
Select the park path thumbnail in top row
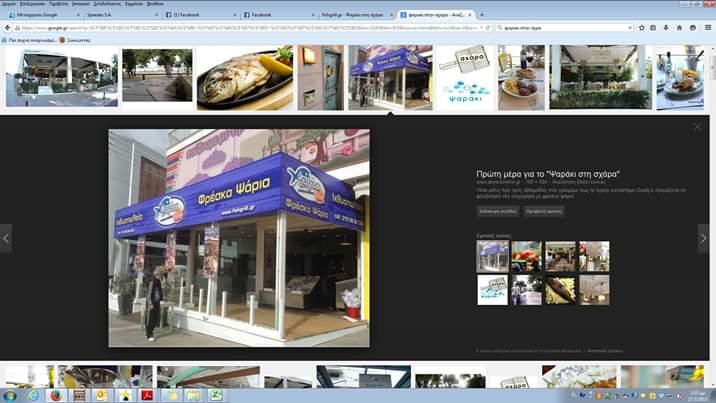coord(157,75)
